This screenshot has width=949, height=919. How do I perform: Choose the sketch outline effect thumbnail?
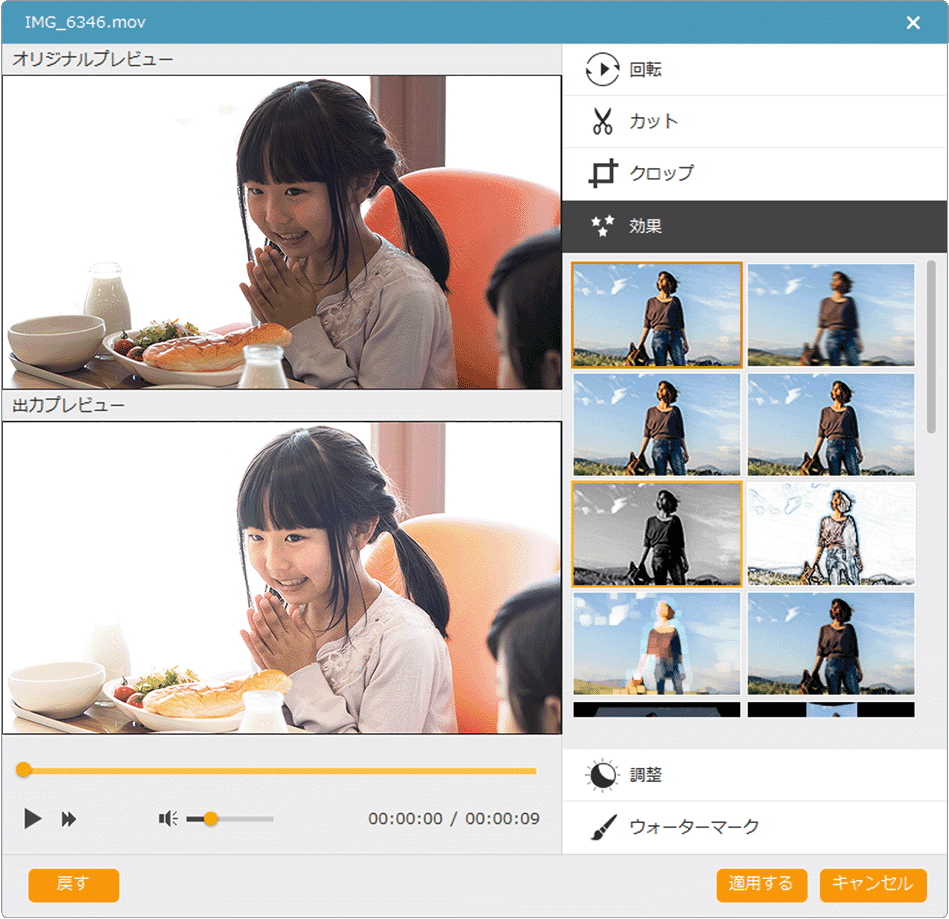point(831,534)
